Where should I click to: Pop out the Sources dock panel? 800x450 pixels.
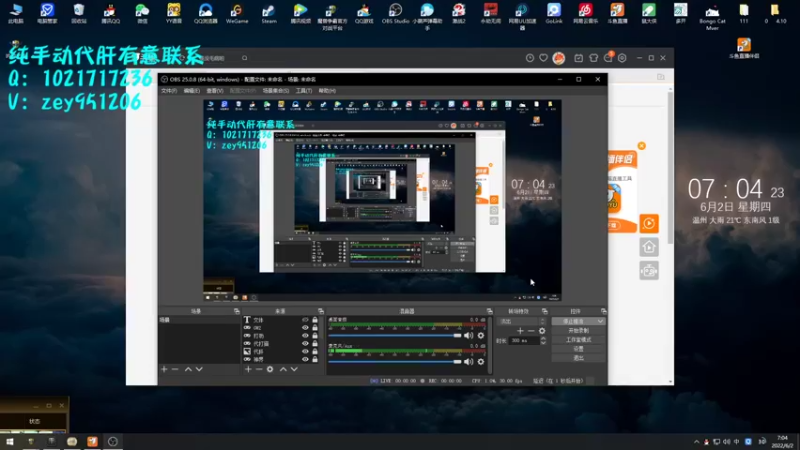(x=321, y=311)
